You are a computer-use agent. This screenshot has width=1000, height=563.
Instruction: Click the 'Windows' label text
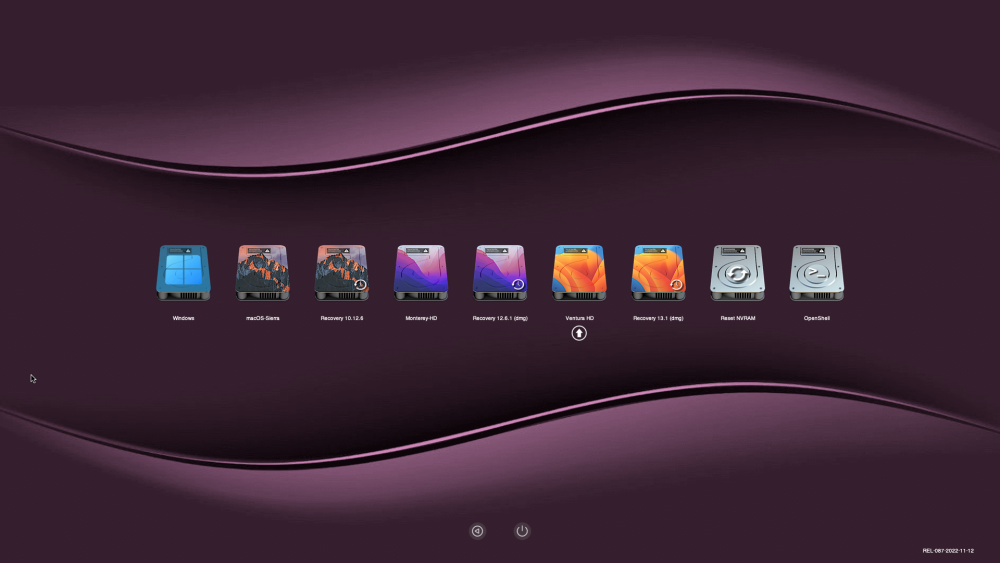184,318
